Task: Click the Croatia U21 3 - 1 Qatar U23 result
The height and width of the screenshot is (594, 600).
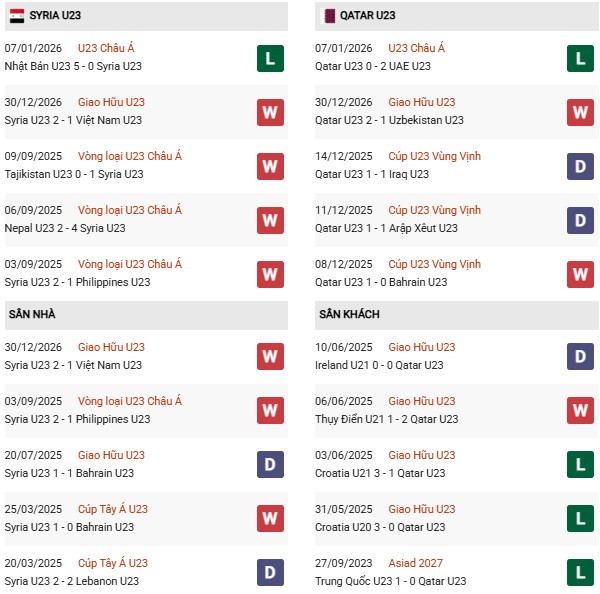Action: click(382, 473)
